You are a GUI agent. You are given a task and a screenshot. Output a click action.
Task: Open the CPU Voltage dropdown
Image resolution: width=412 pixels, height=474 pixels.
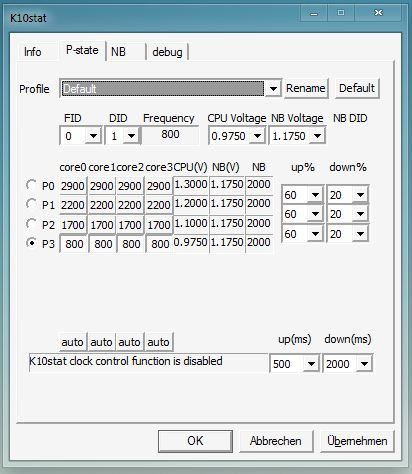pos(257,136)
